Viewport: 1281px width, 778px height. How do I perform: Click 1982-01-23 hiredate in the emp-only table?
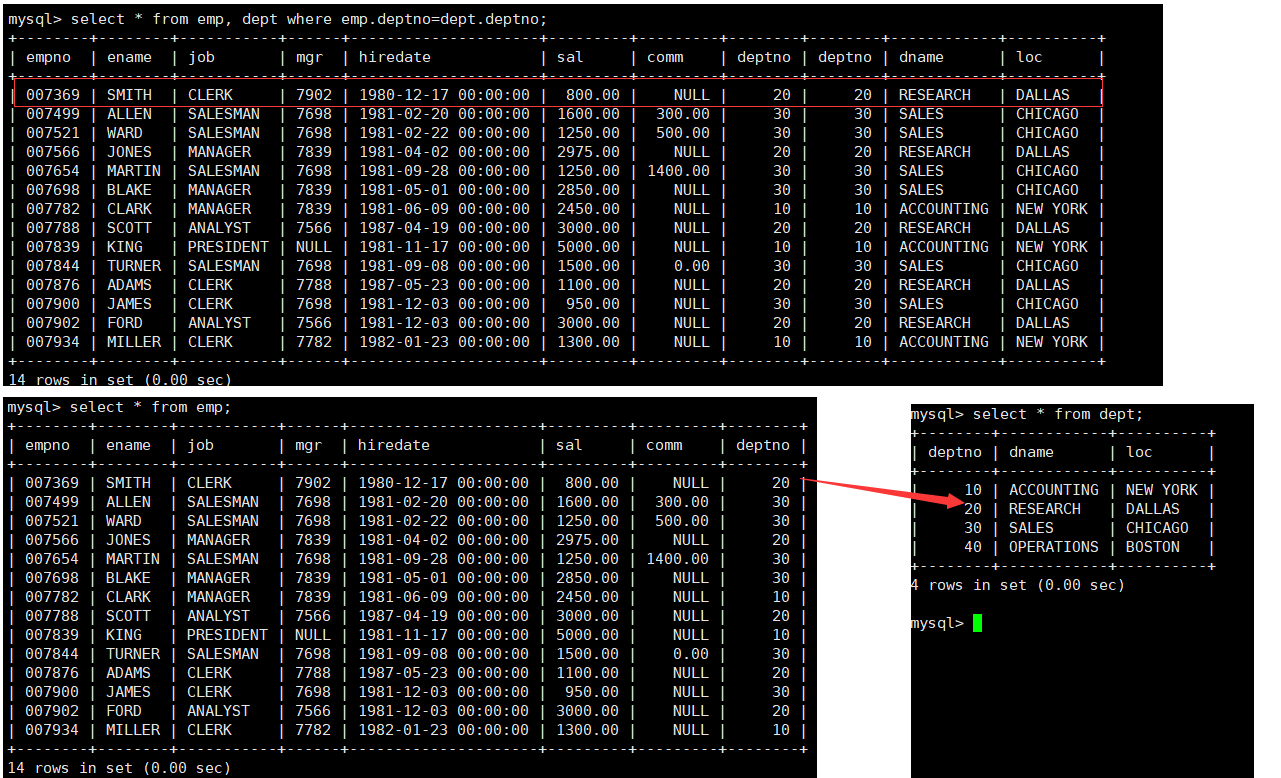402,730
